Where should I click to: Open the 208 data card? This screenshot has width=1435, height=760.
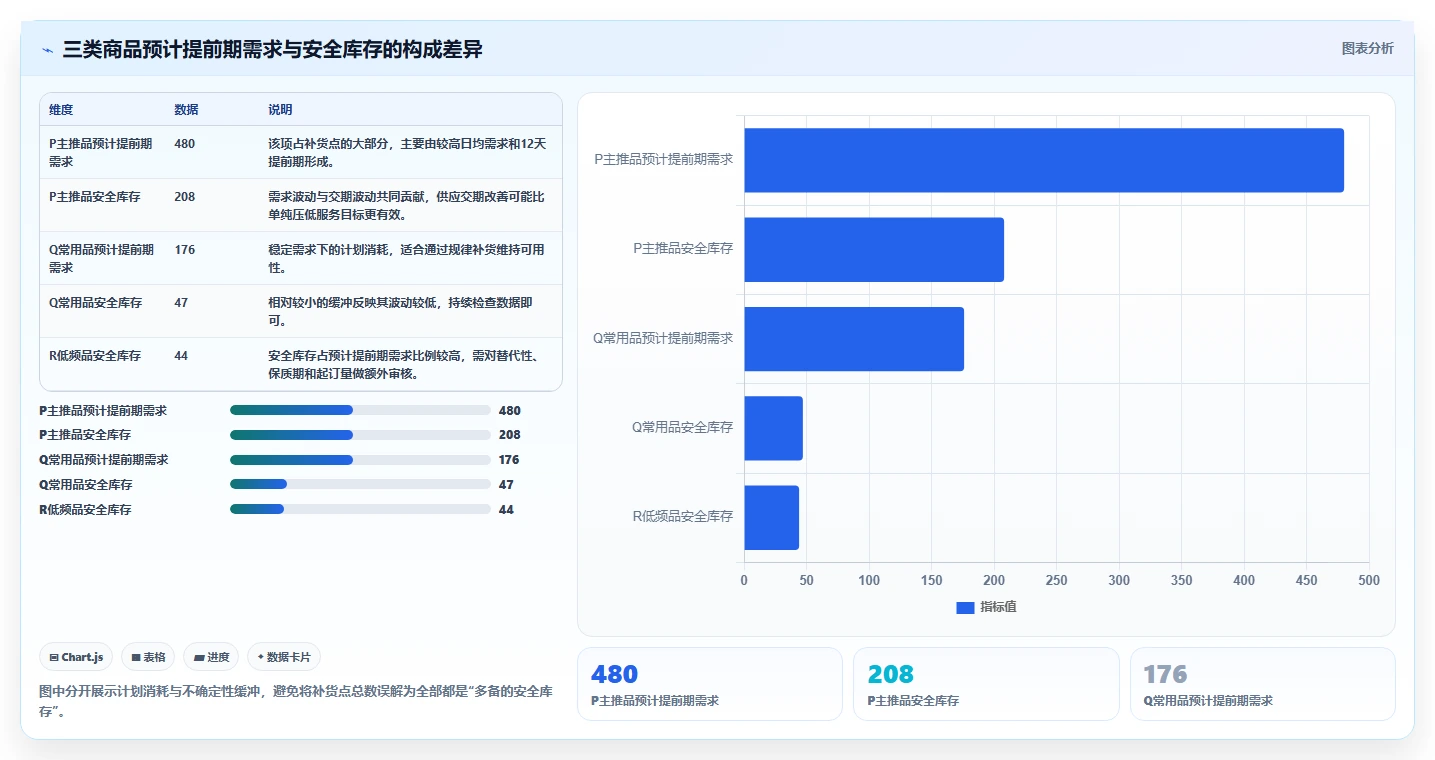tap(986, 684)
